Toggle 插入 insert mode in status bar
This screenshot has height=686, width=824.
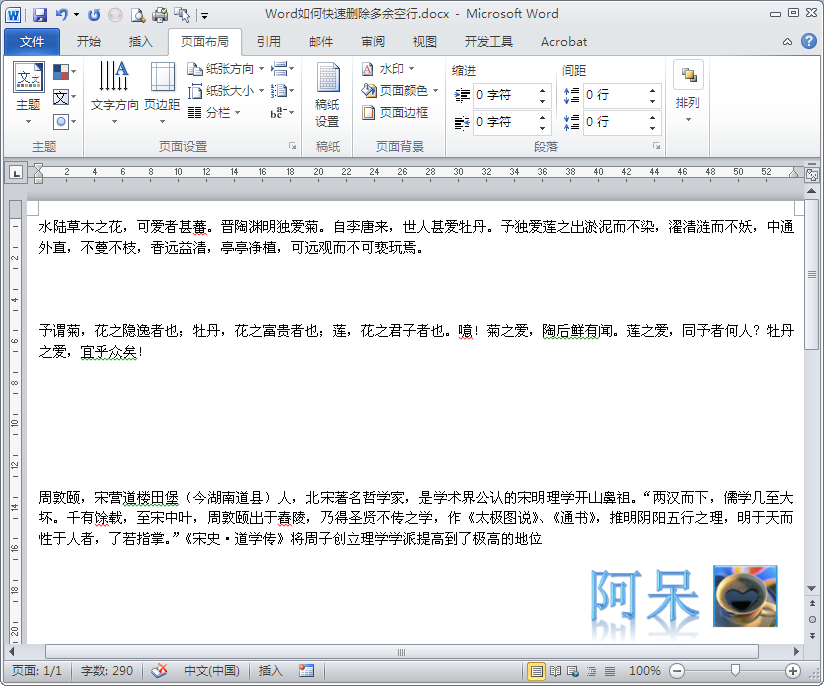[x=271, y=671]
